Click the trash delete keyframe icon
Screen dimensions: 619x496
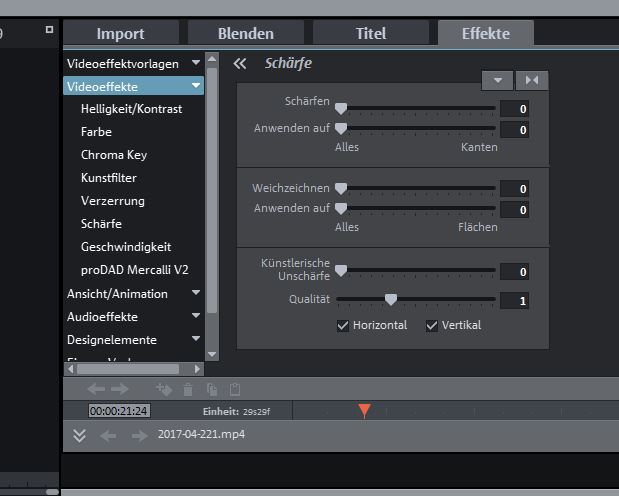[x=188, y=389]
